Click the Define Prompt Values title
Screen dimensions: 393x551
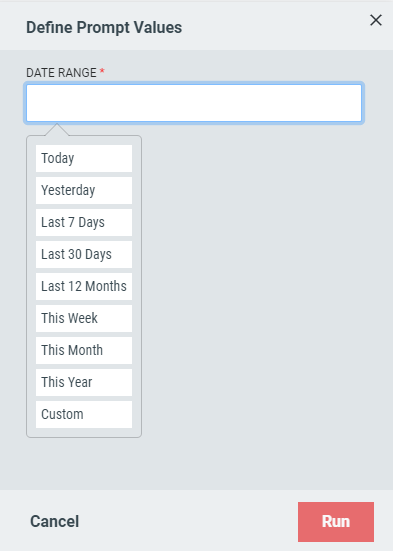104,27
